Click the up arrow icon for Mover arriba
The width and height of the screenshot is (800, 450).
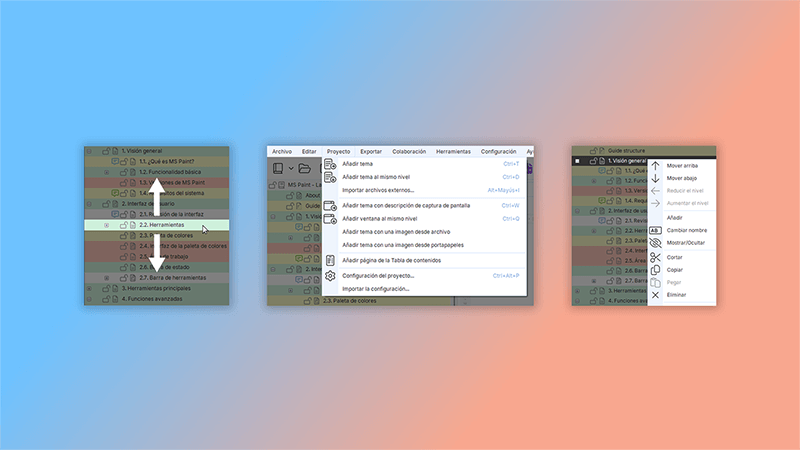pos(656,165)
